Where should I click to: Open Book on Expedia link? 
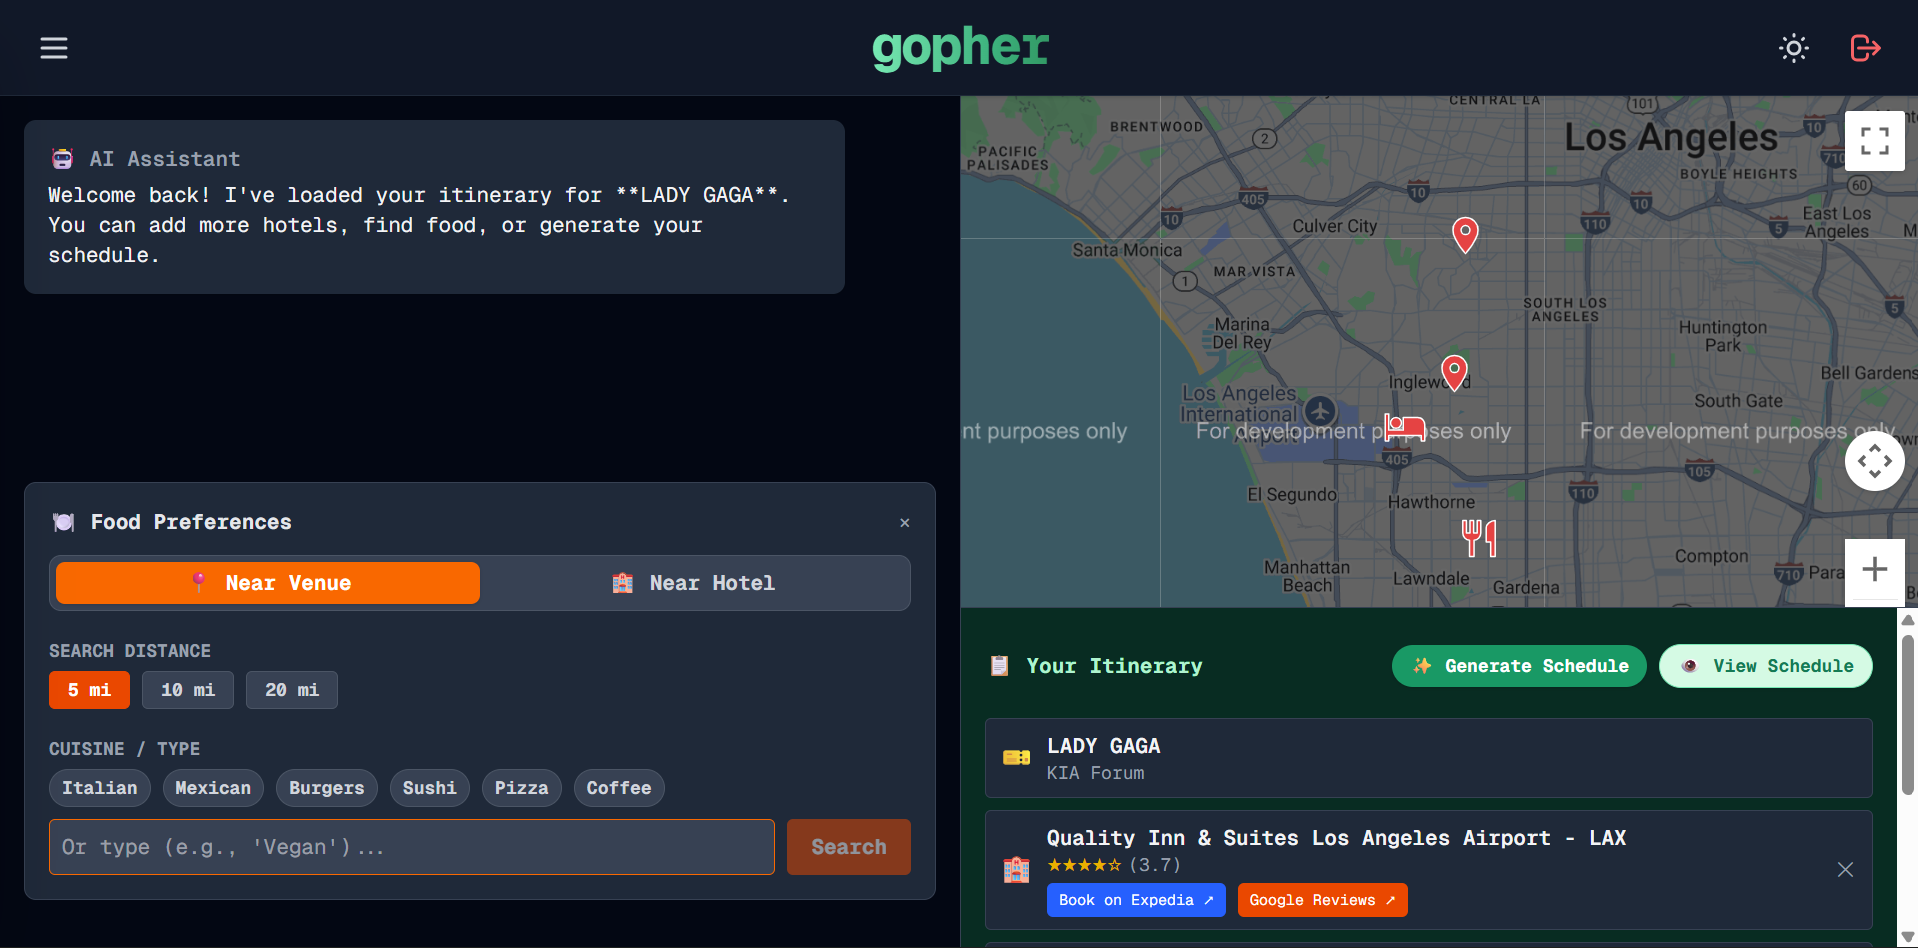(x=1136, y=900)
